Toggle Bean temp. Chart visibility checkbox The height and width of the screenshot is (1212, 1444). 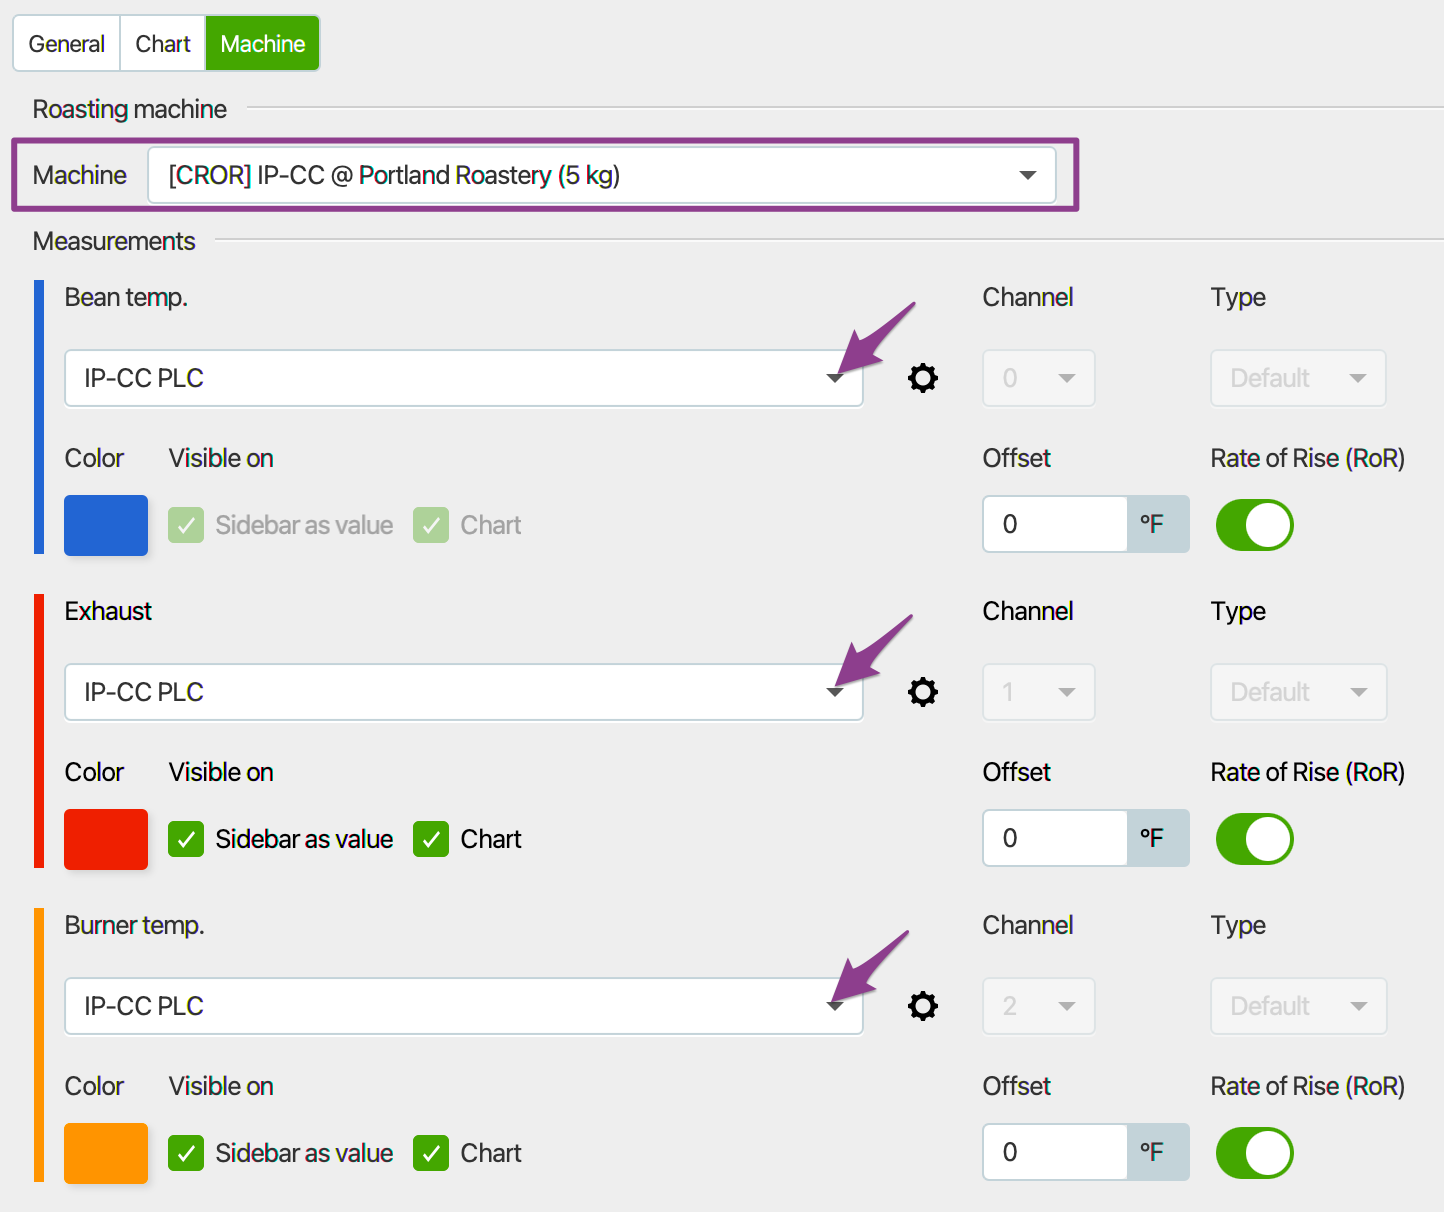[x=431, y=525]
